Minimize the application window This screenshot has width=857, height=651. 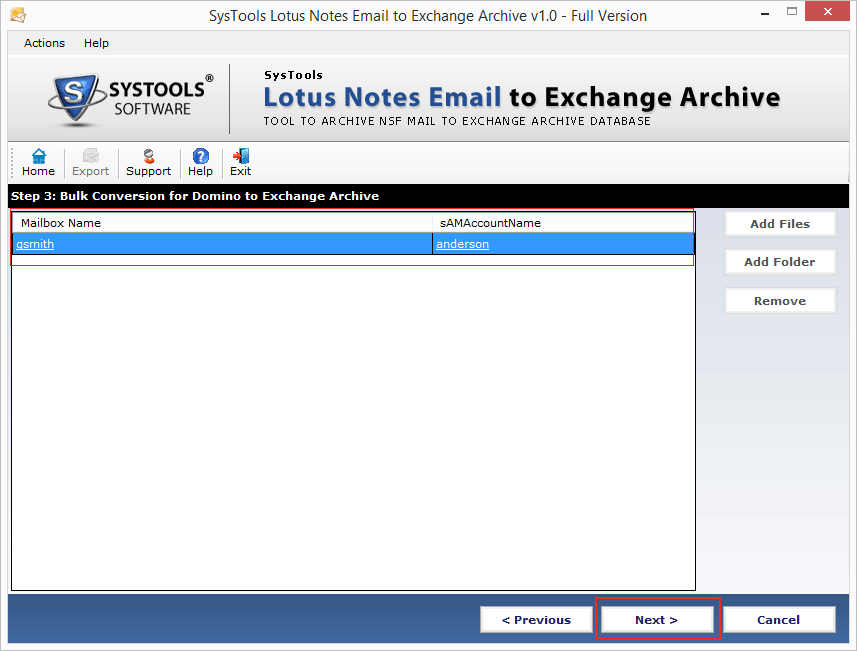765,12
